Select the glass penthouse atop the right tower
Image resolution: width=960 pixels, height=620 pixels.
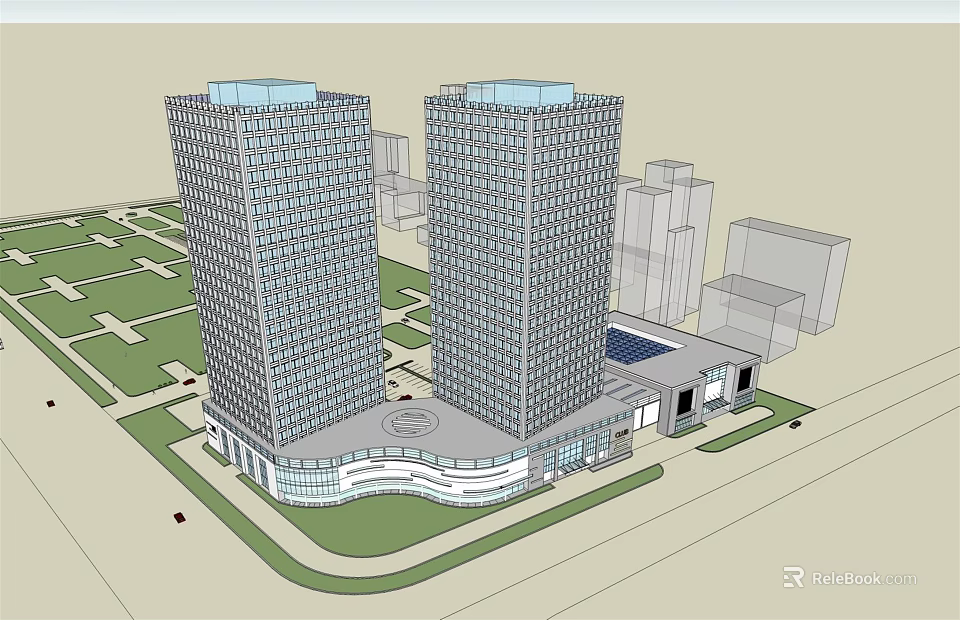point(520,92)
